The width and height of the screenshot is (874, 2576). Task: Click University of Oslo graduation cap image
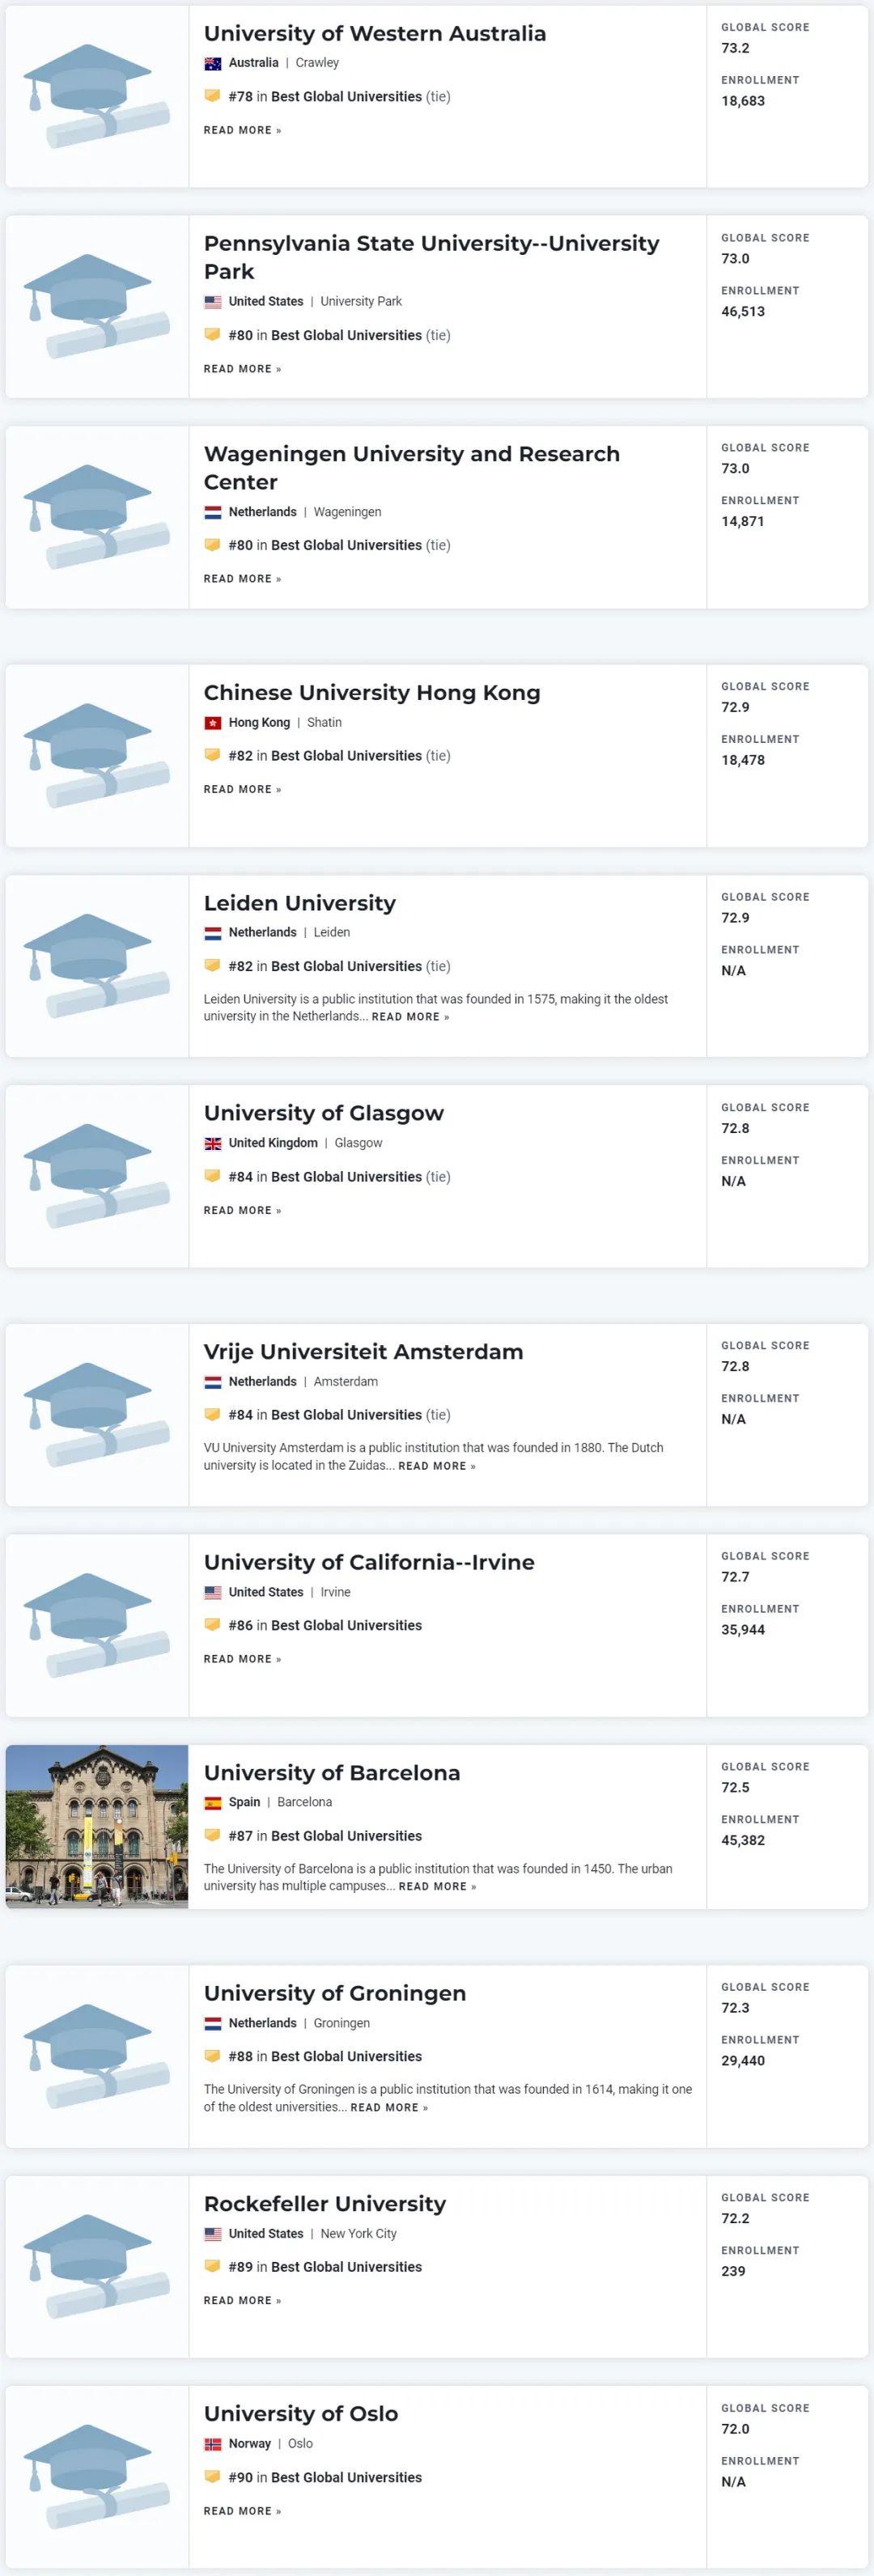[x=96, y=2476]
